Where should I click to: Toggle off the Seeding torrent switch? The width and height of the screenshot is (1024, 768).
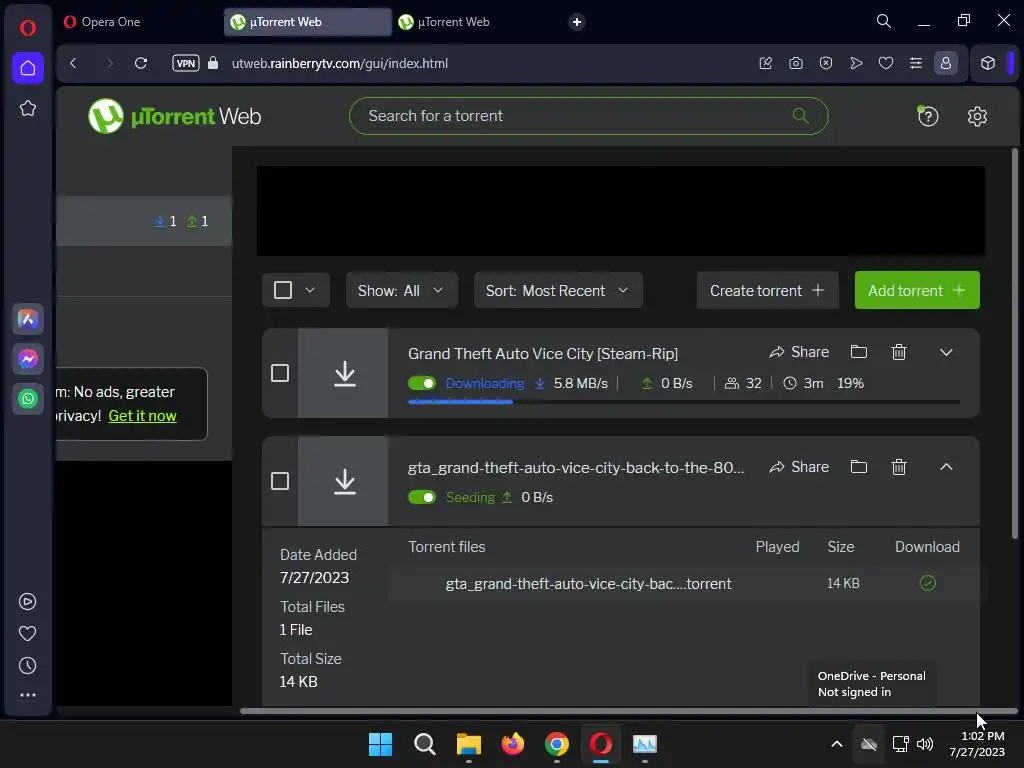[x=422, y=498]
